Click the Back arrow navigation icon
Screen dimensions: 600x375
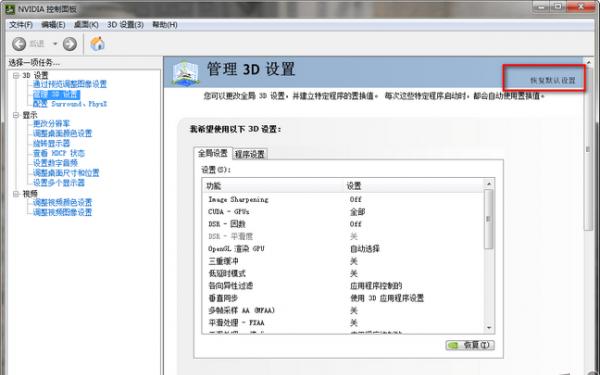click(19, 44)
